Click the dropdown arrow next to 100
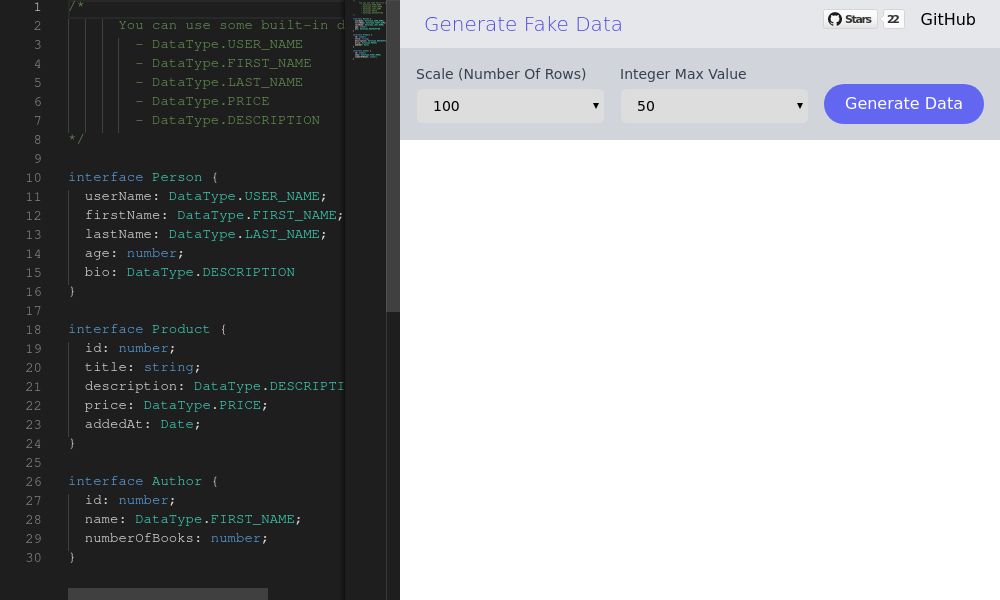This screenshot has width=1000, height=600. tap(595, 105)
